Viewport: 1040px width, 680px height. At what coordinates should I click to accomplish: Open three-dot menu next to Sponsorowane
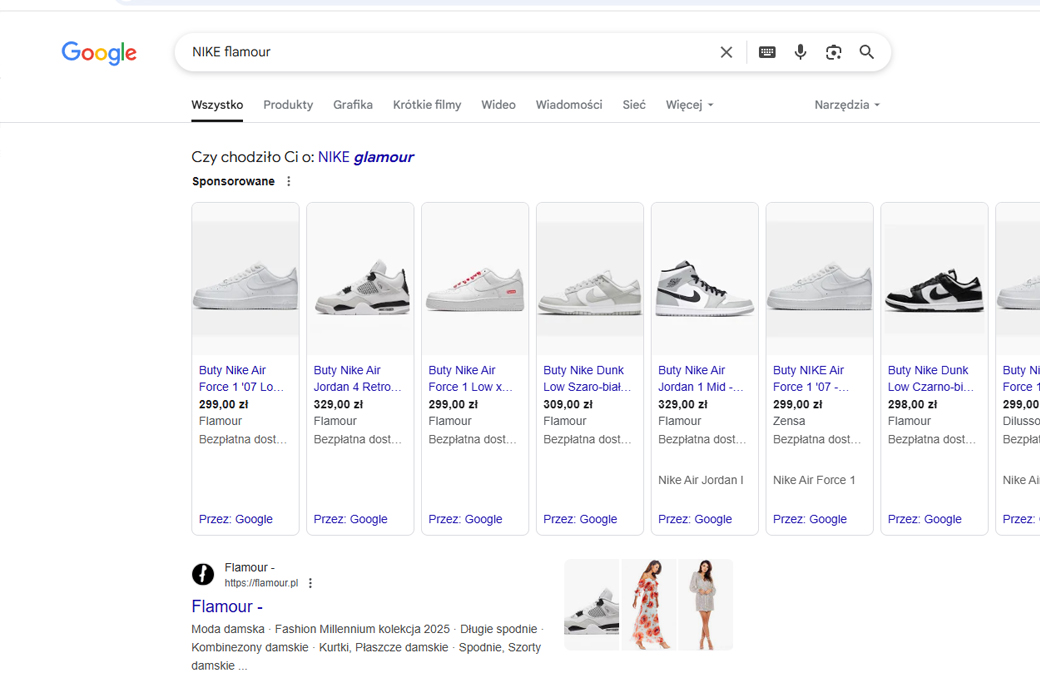point(289,181)
